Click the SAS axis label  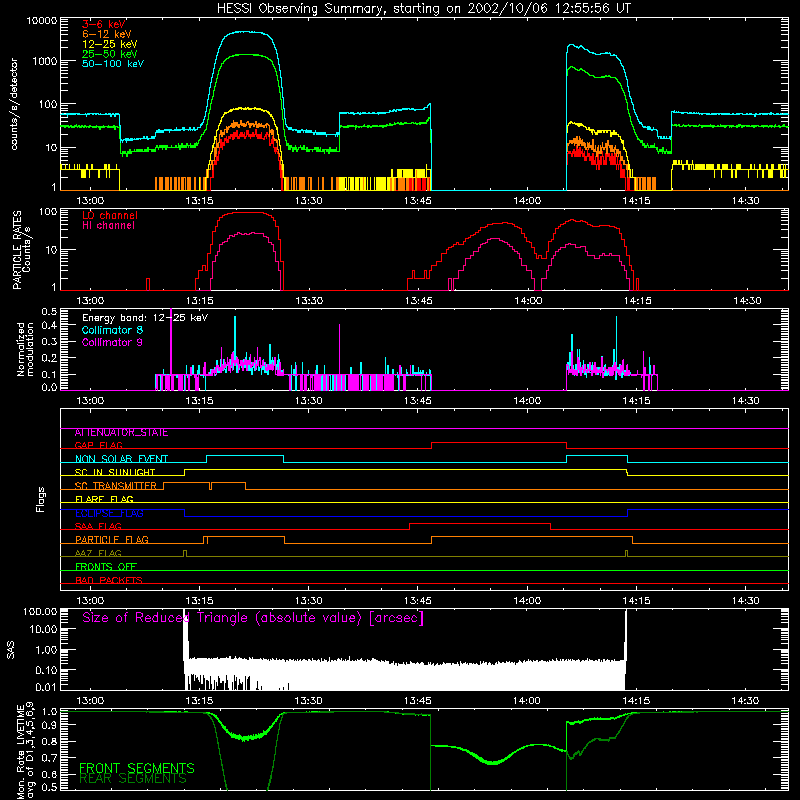coord(11,649)
